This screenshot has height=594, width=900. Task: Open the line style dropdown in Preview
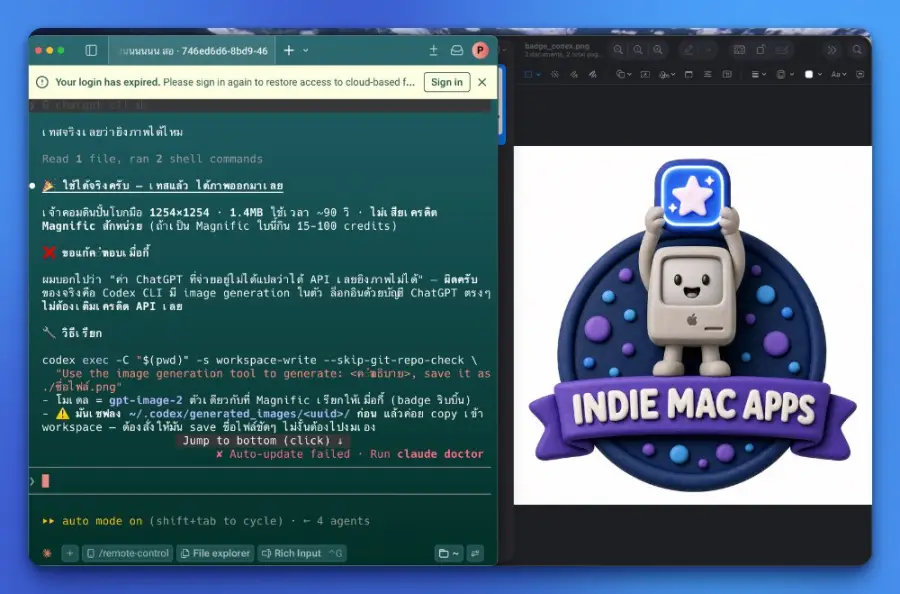(x=759, y=74)
